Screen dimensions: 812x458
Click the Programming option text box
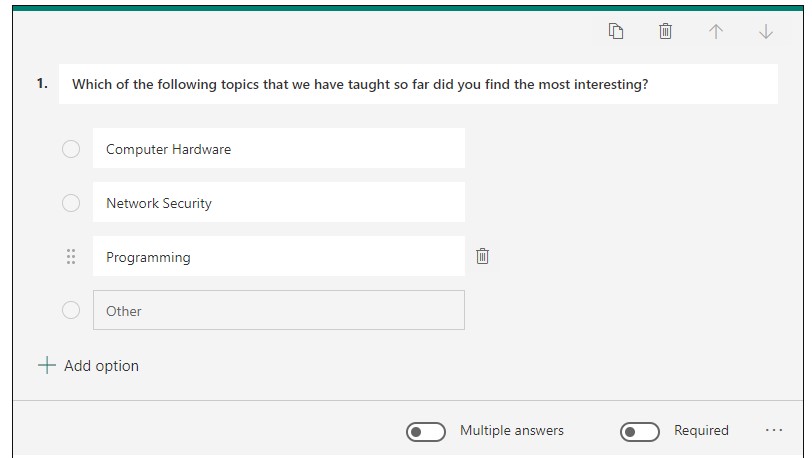(x=278, y=257)
